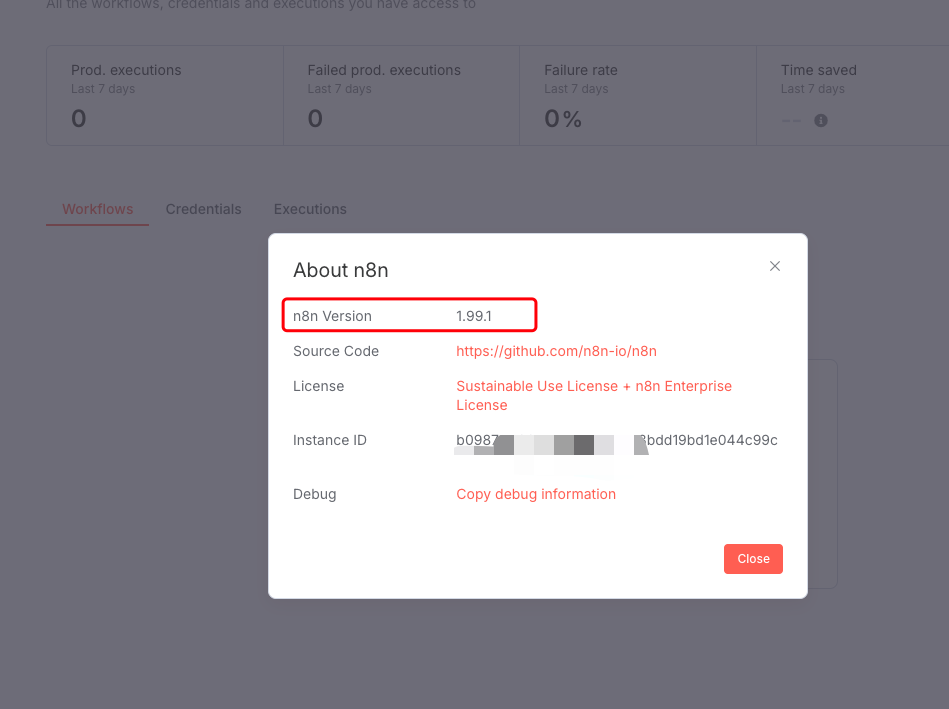
Task: Click the About n8n dialog title
Action: pos(341,270)
